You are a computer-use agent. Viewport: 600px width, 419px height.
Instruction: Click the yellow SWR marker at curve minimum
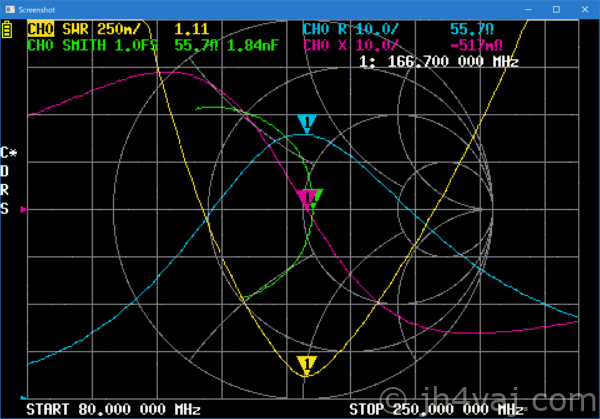click(x=307, y=365)
